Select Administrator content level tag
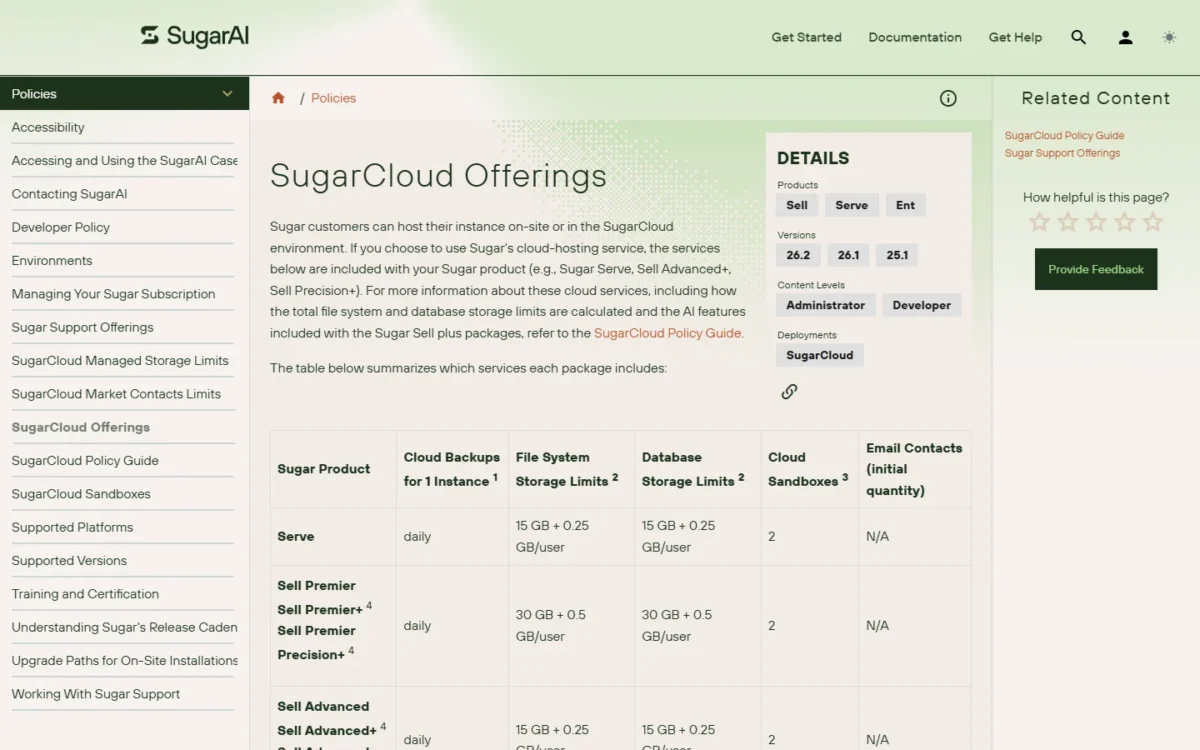Image resolution: width=1200 pixels, height=750 pixels. point(825,305)
